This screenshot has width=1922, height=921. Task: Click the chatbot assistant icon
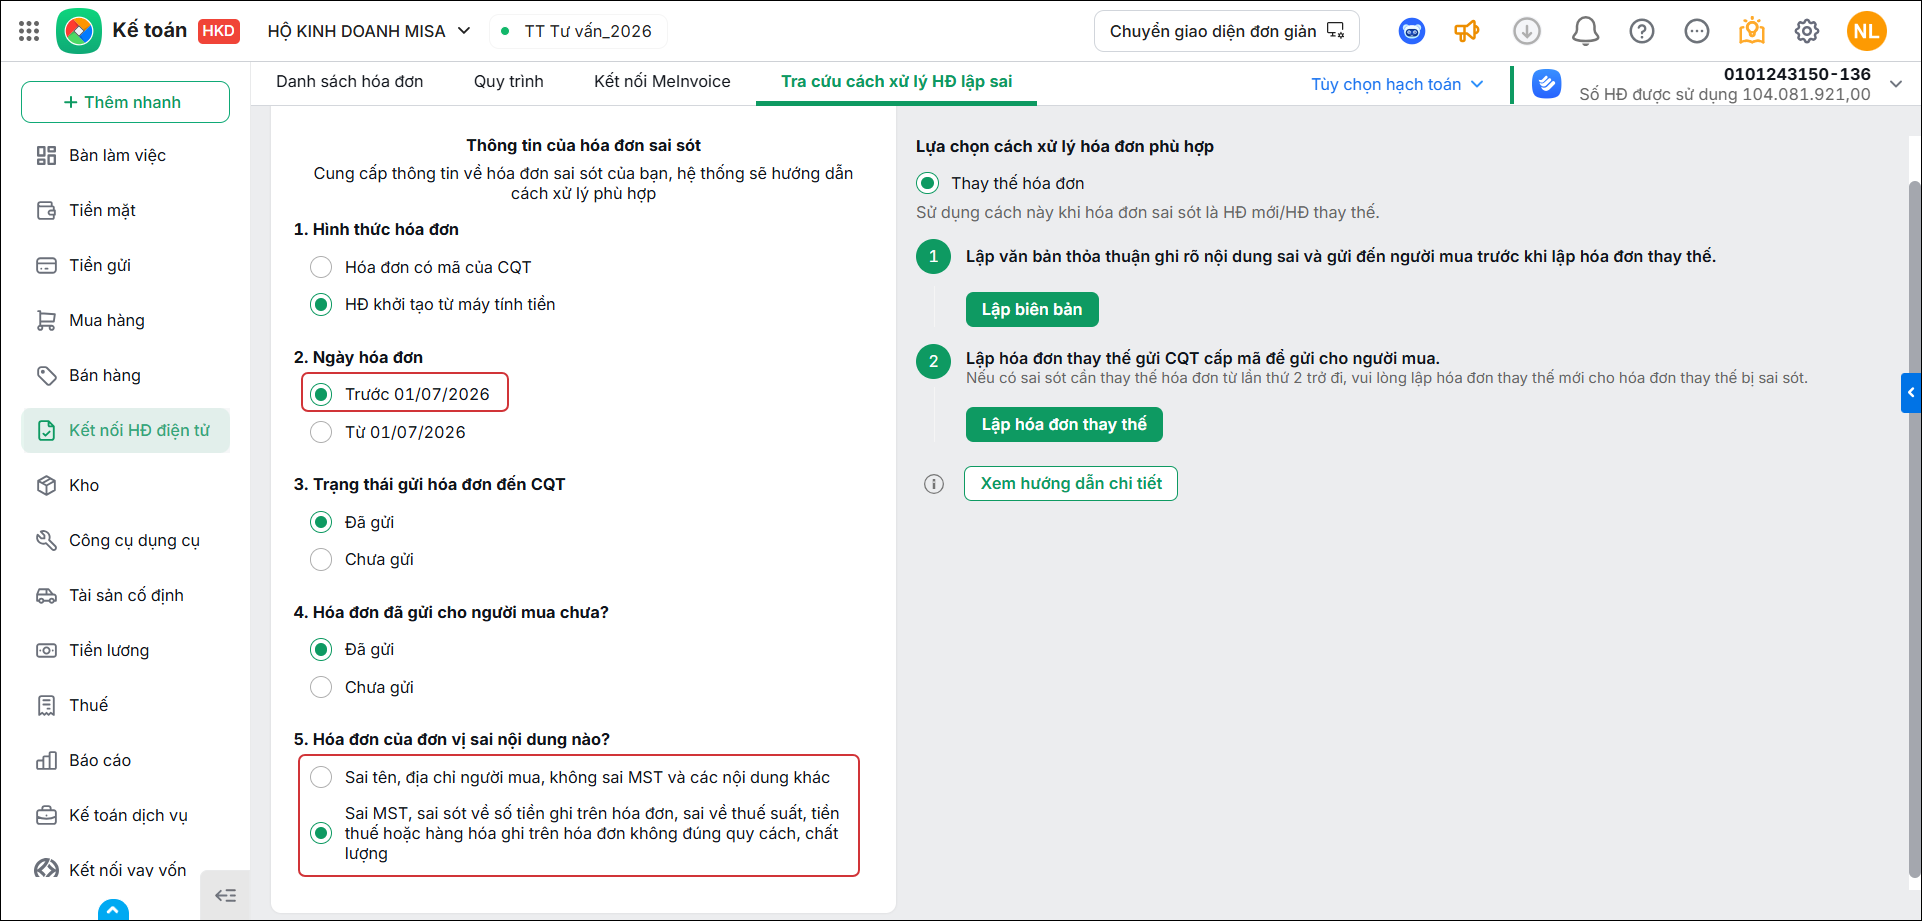[x=1411, y=31]
